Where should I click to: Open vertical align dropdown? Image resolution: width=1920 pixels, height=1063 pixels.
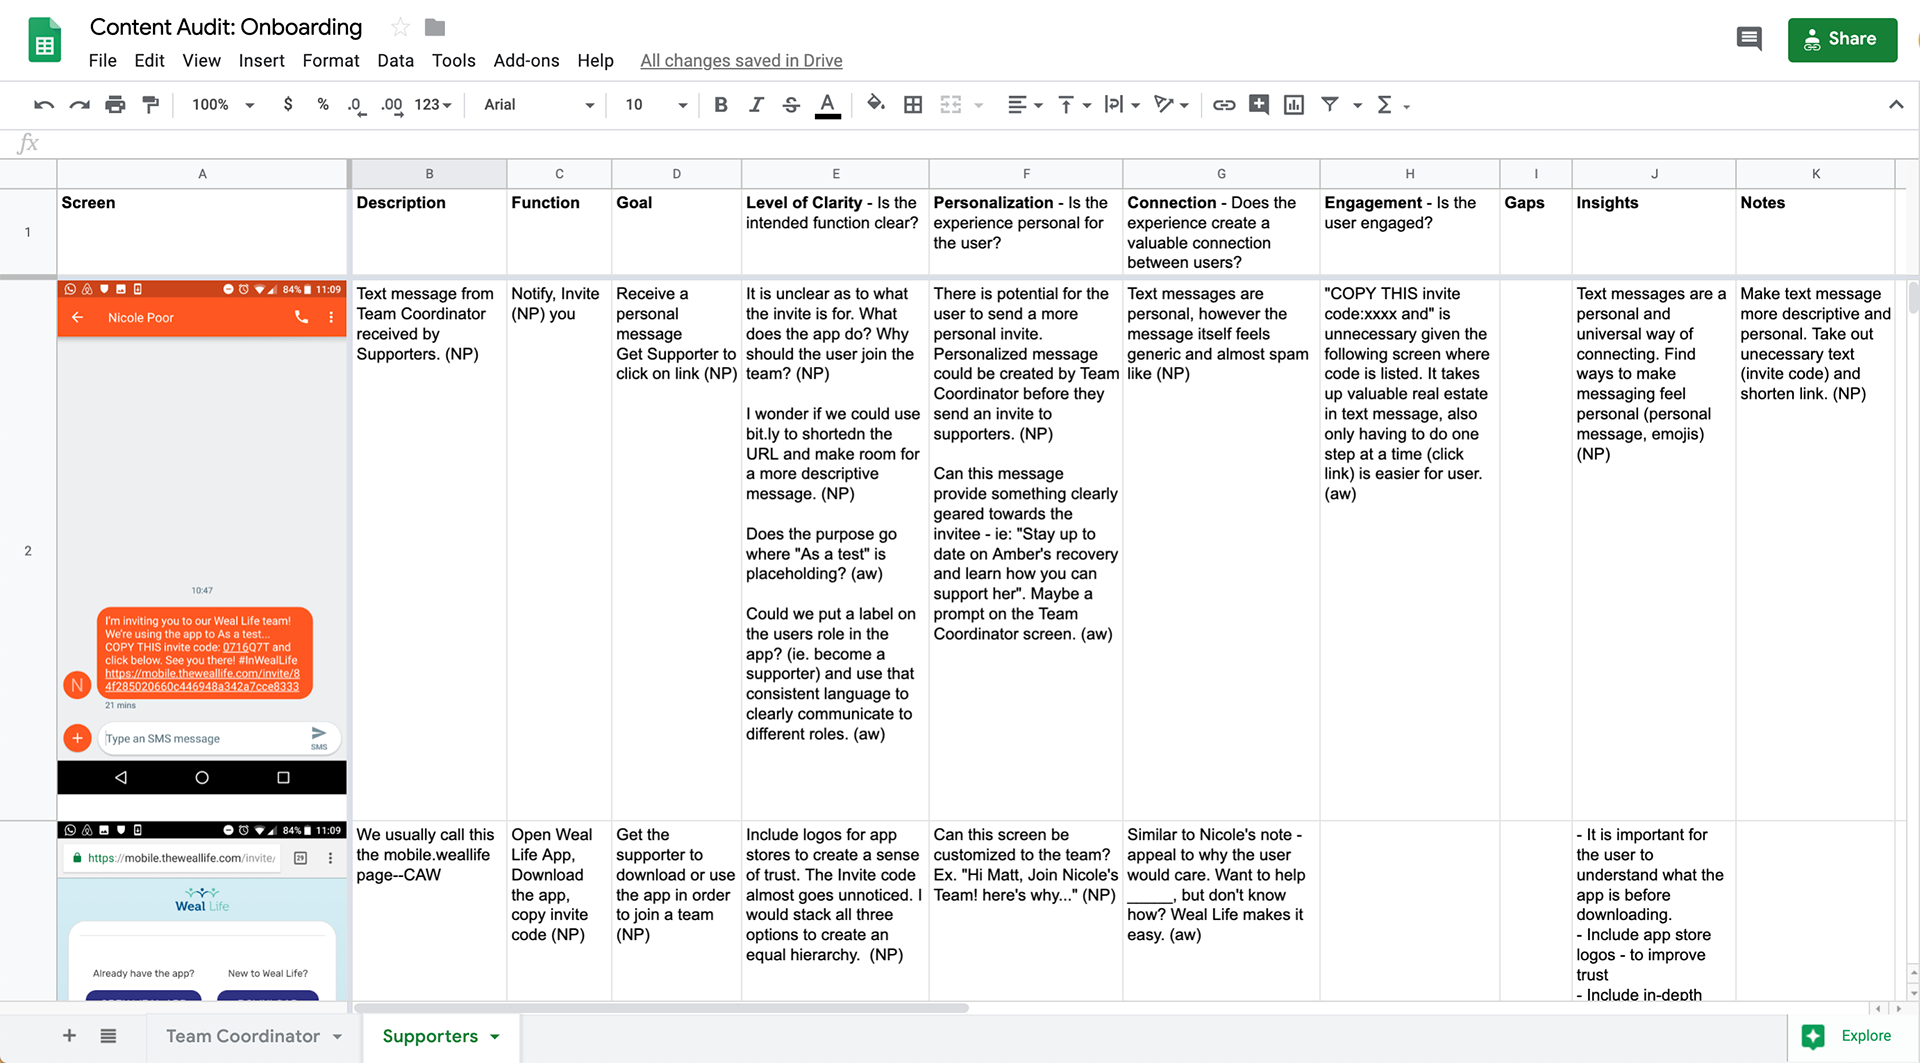point(1075,105)
